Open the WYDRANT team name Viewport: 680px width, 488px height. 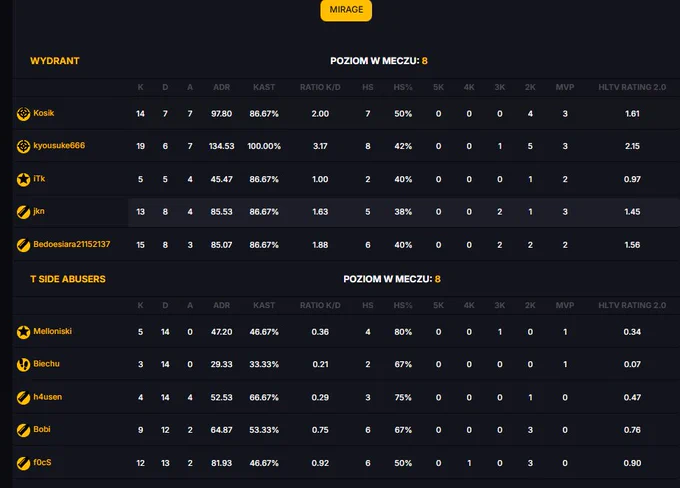(x=55, y=61)
